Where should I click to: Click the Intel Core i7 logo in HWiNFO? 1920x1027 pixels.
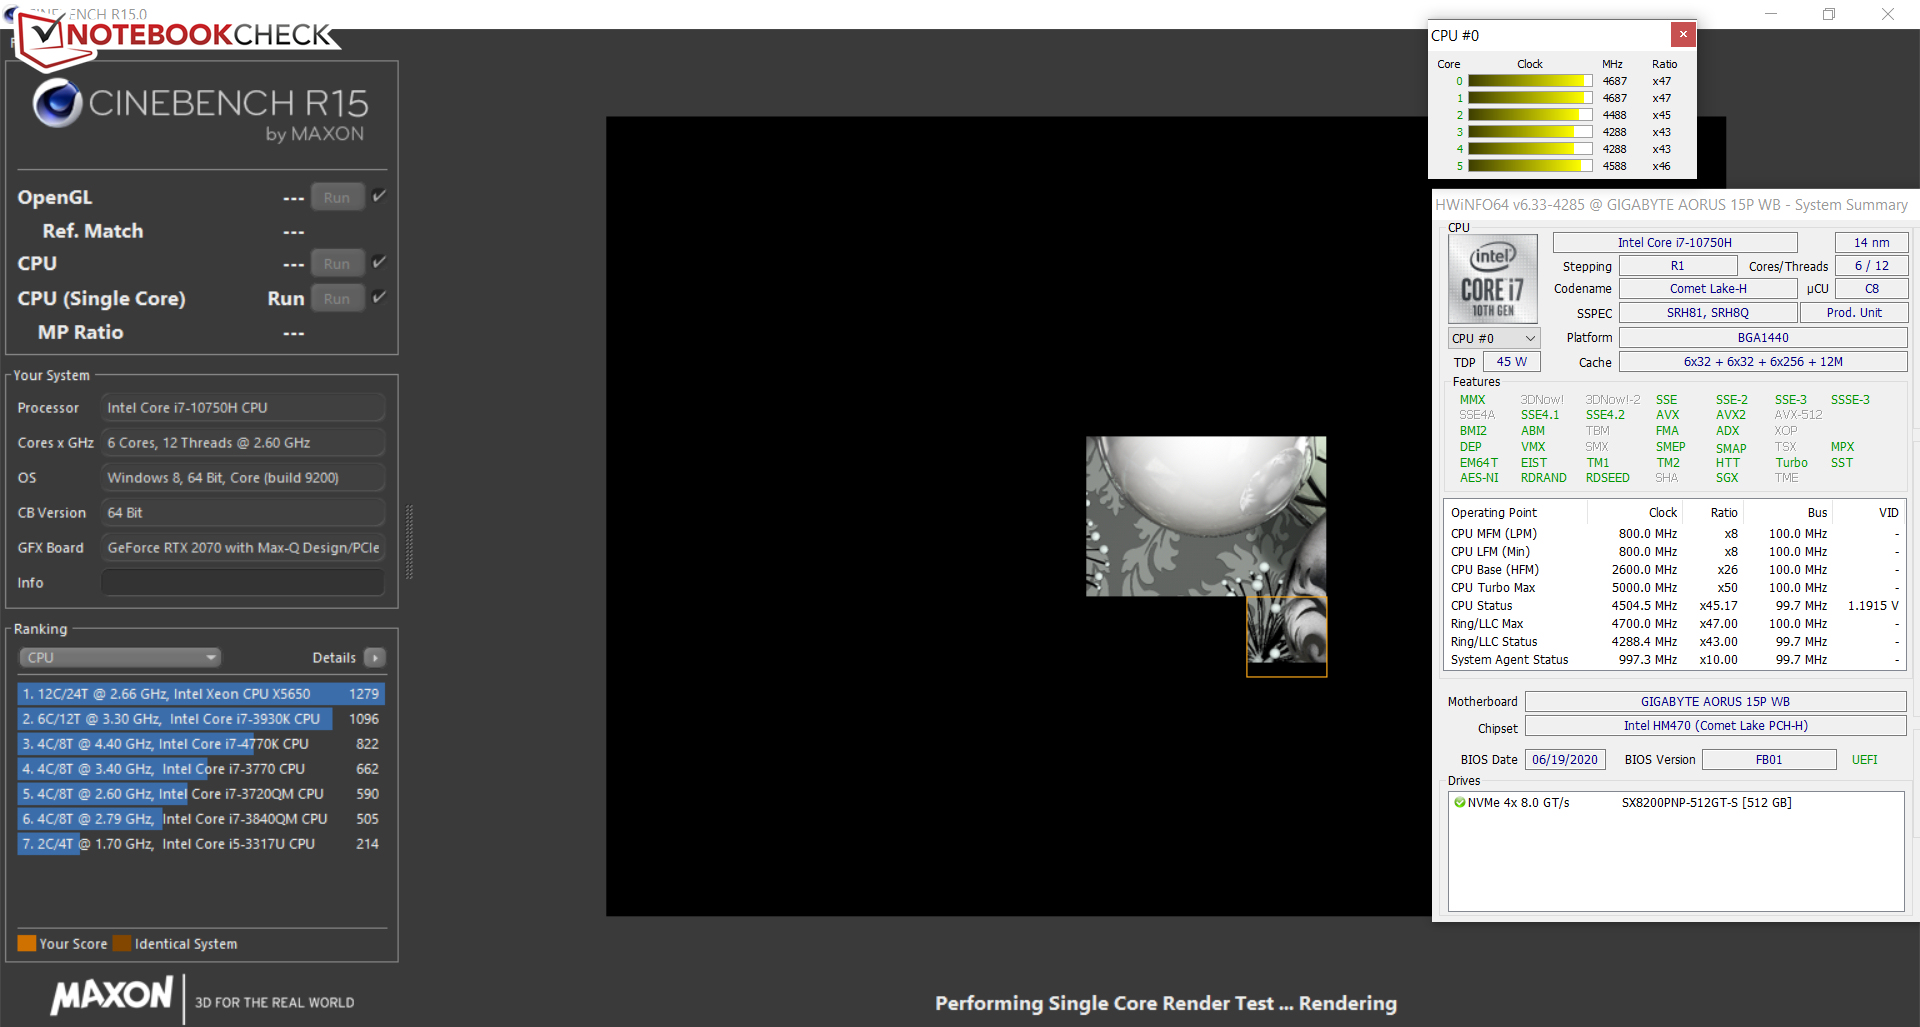click(1493, 278)
